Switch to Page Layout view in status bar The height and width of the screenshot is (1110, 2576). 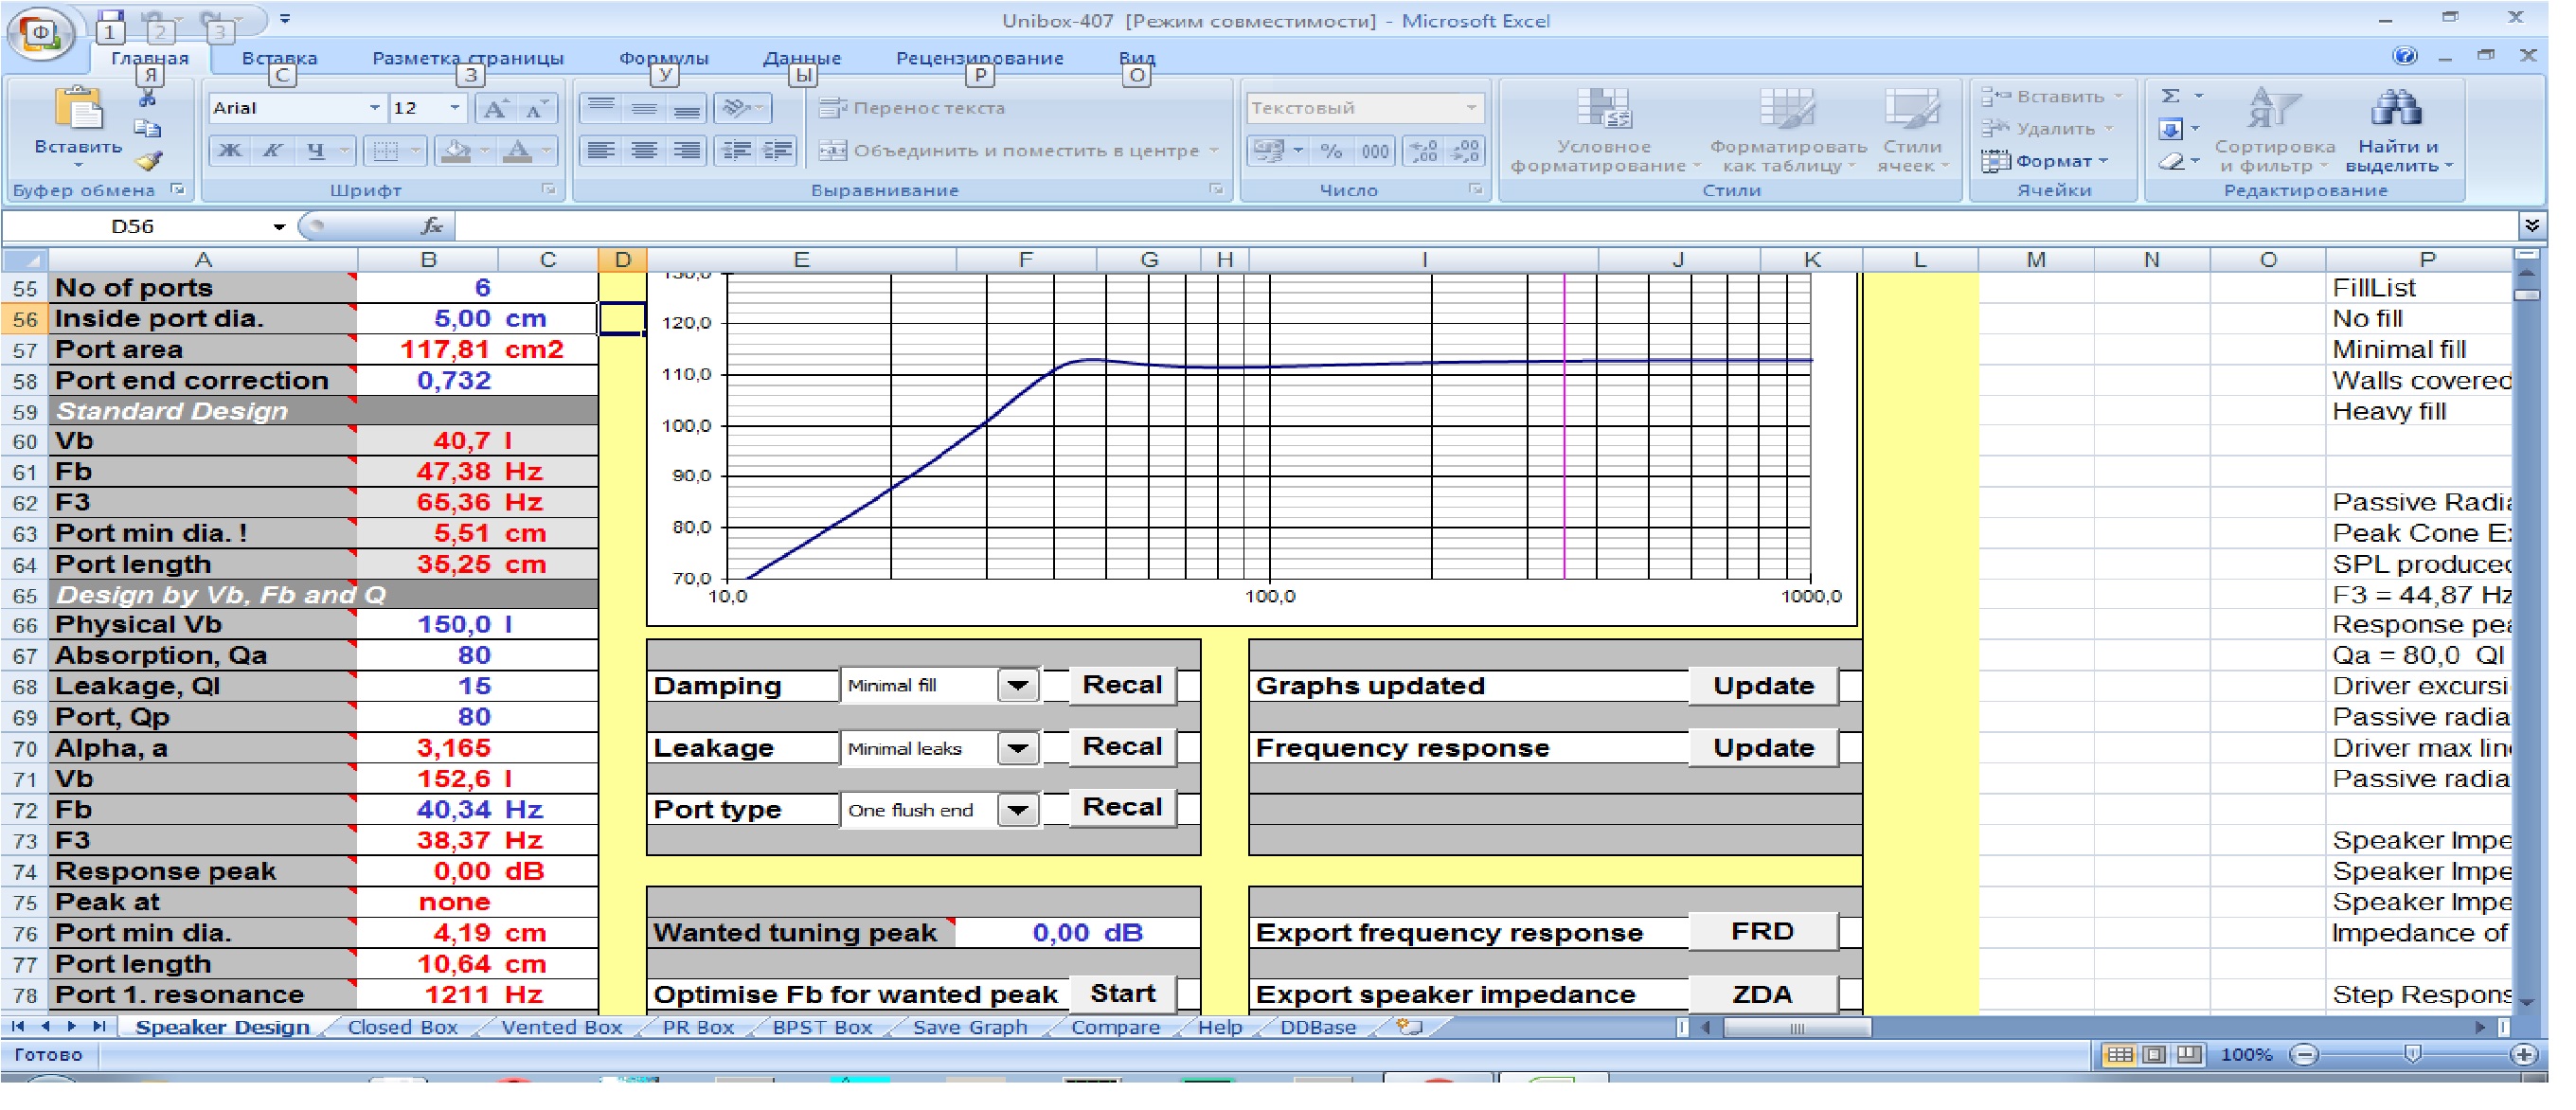2155,1054
